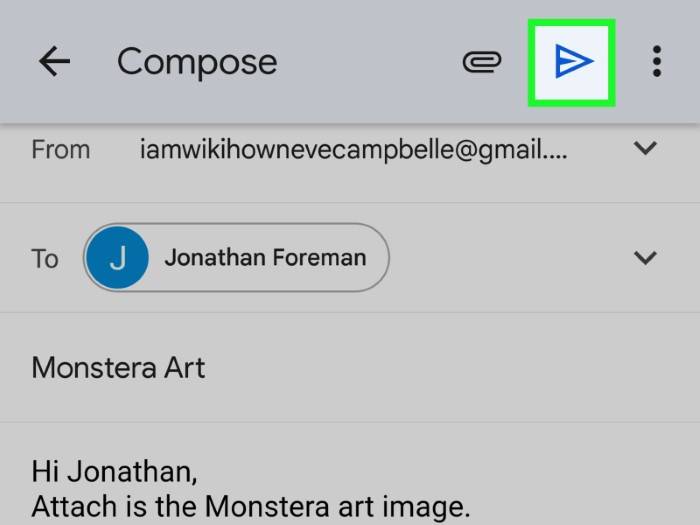Tap the To field label
The image size is (700, 525).
[45, 259]
